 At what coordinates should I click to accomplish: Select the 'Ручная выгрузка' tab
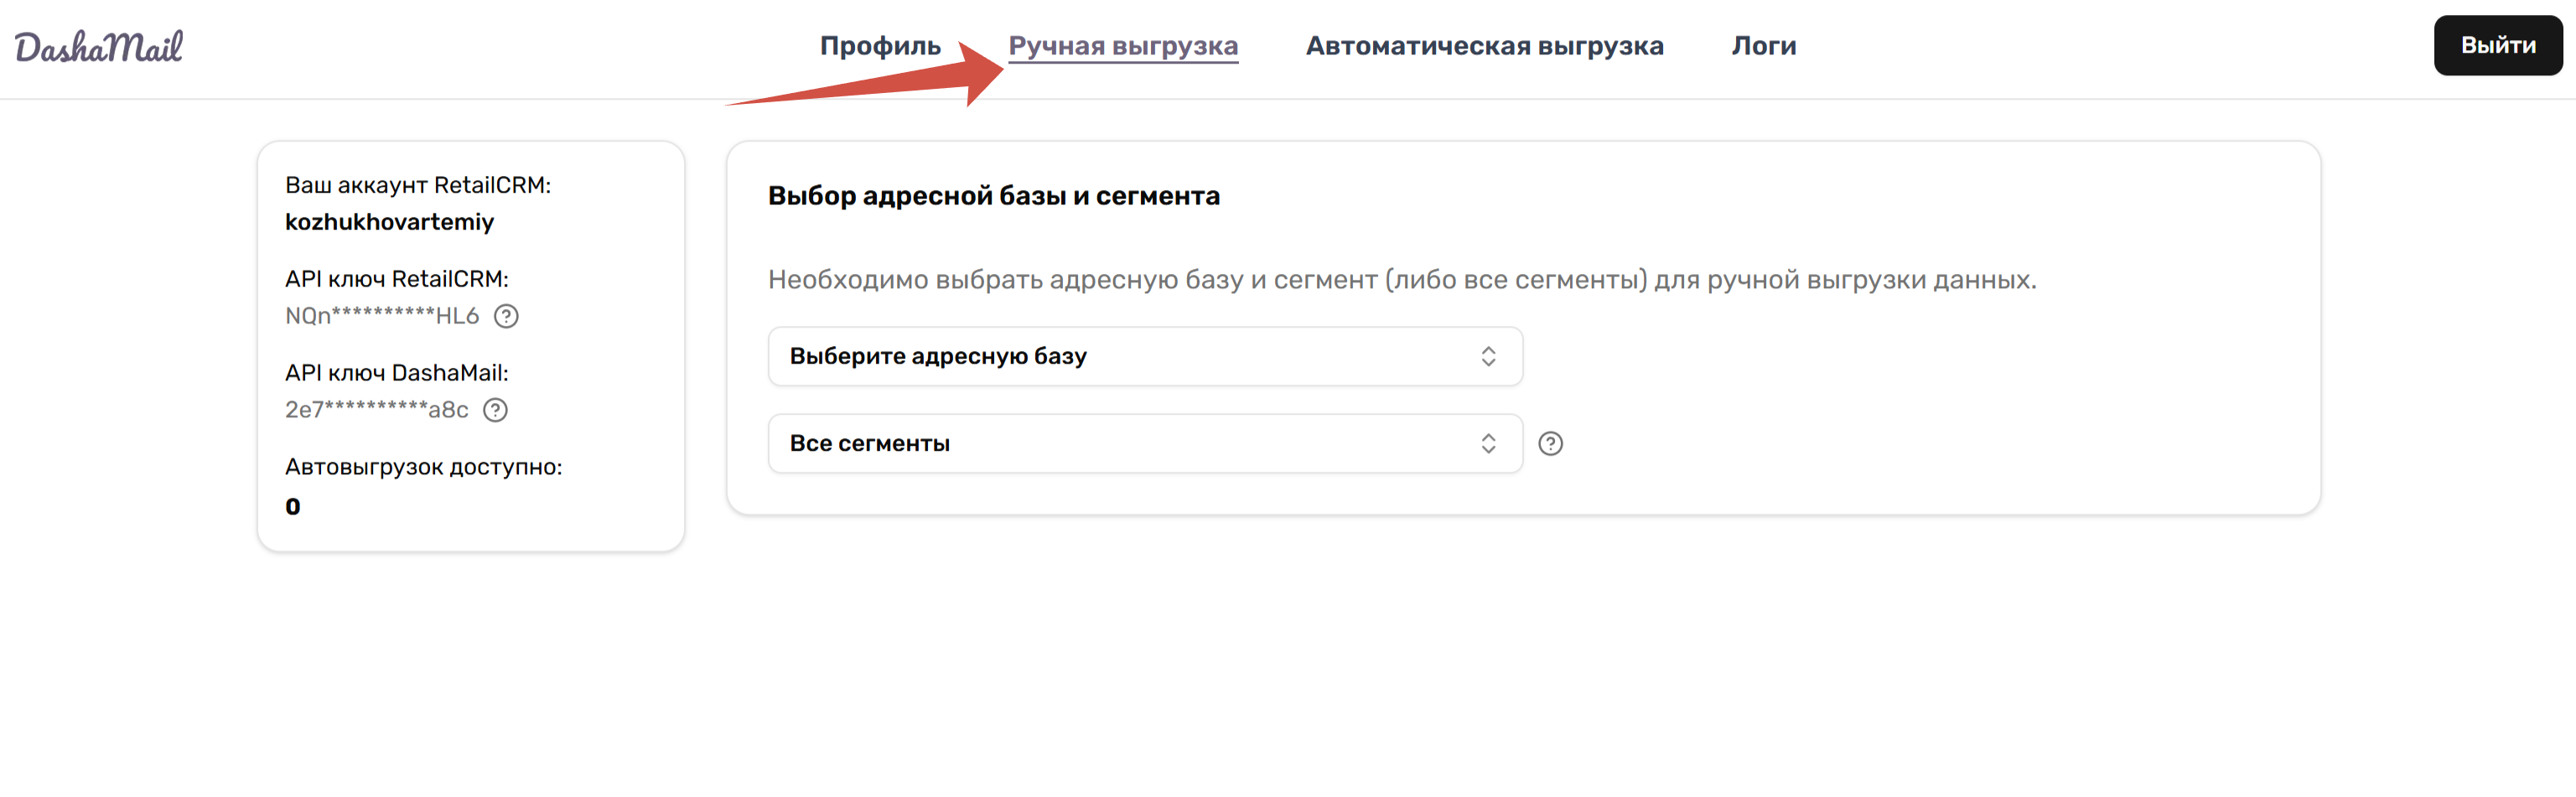(x=1123, y=46)
